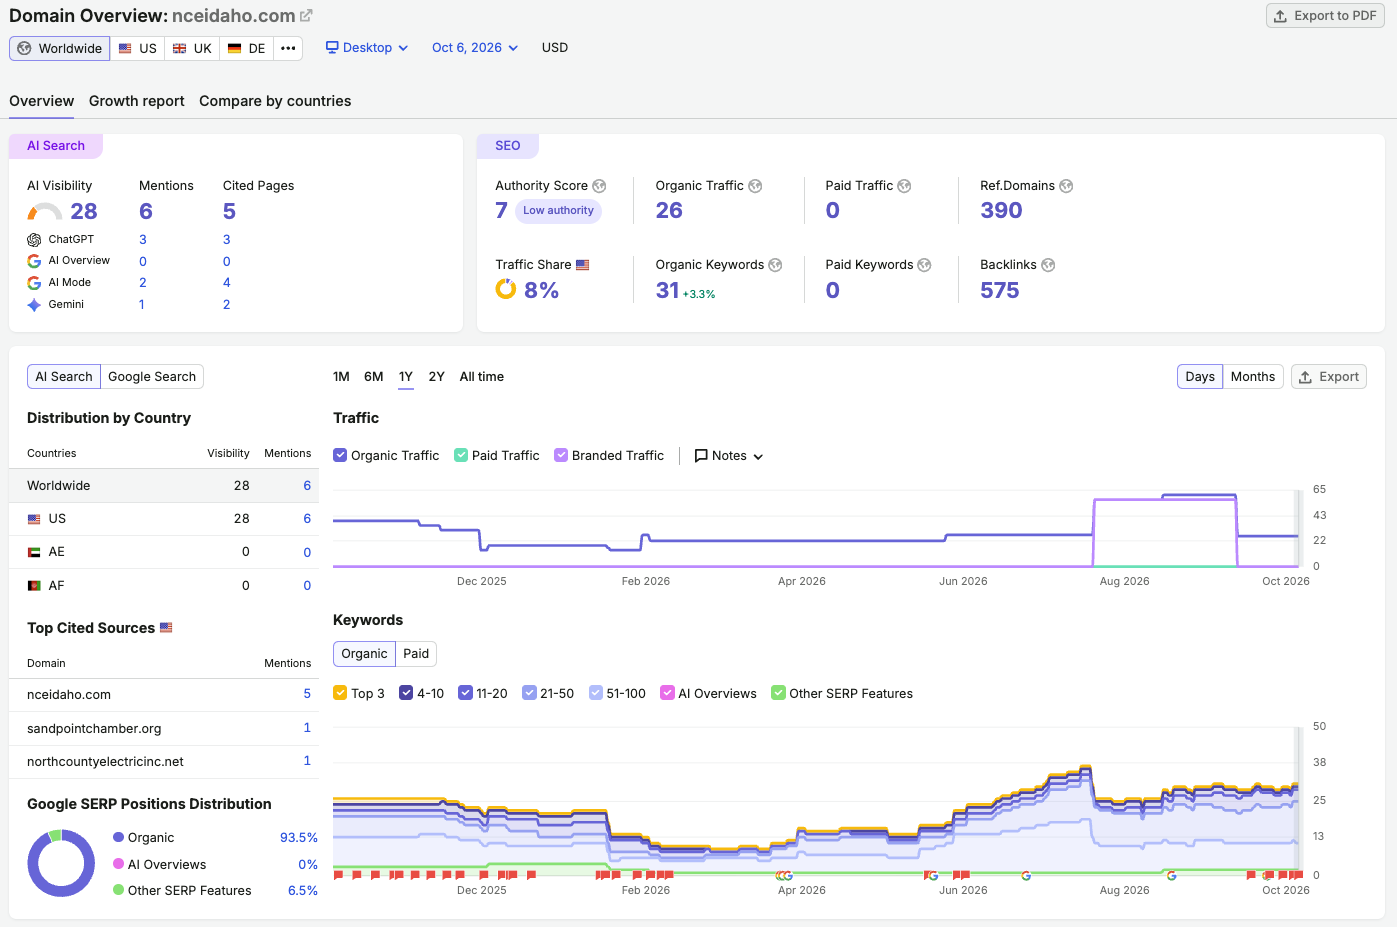Select the Google Search tab
This screenshot has height=927, width=1397.
(152, 377)
